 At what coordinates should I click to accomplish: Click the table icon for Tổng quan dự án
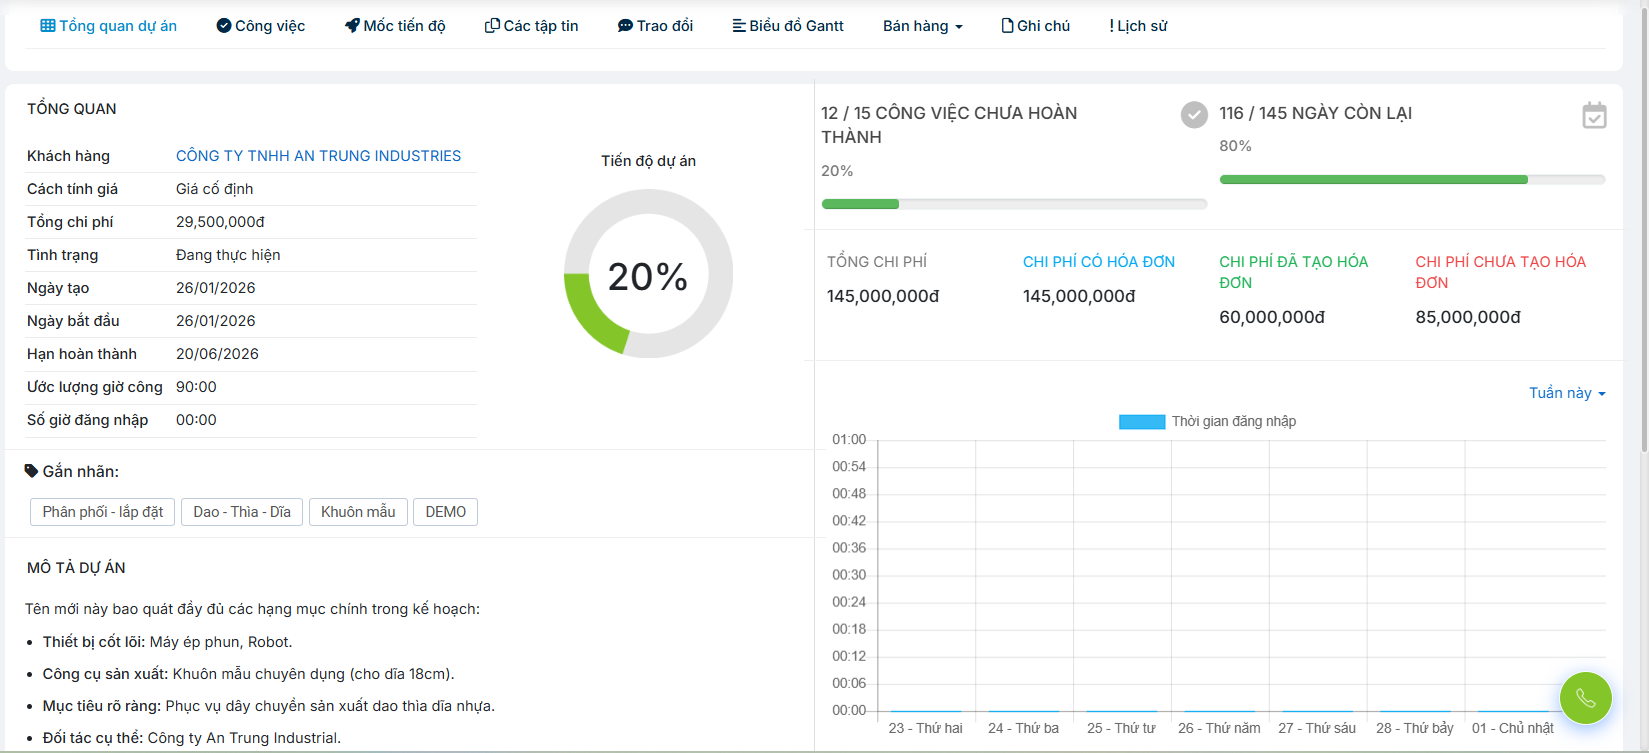click(48, 26)
